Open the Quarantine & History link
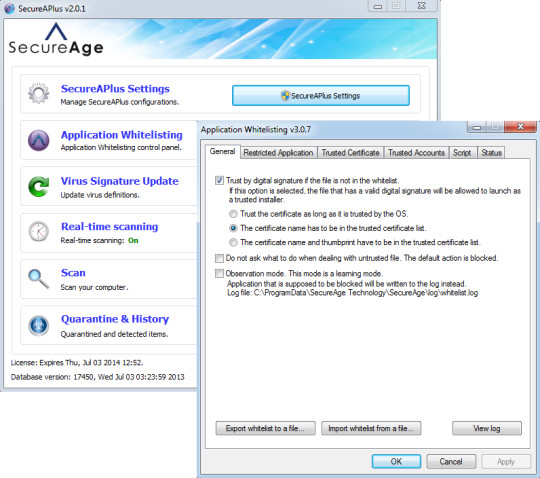The image size is (540, 478). point(115,319)
